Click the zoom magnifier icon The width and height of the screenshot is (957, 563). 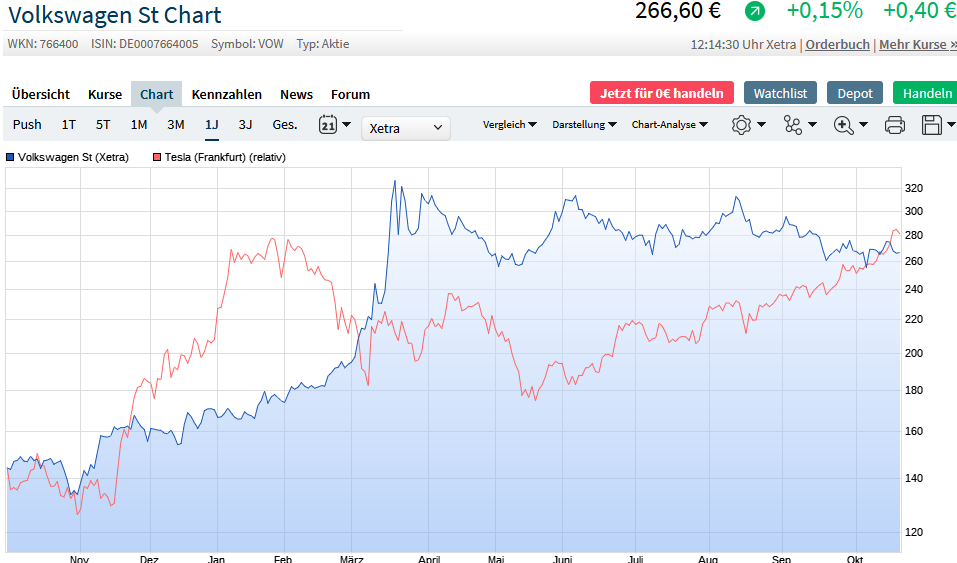click(843, 125)
